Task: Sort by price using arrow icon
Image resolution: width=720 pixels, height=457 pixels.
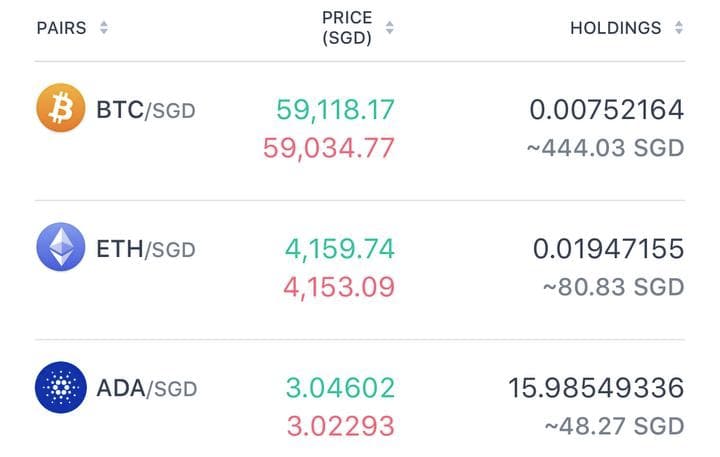Action: [390, 28]
